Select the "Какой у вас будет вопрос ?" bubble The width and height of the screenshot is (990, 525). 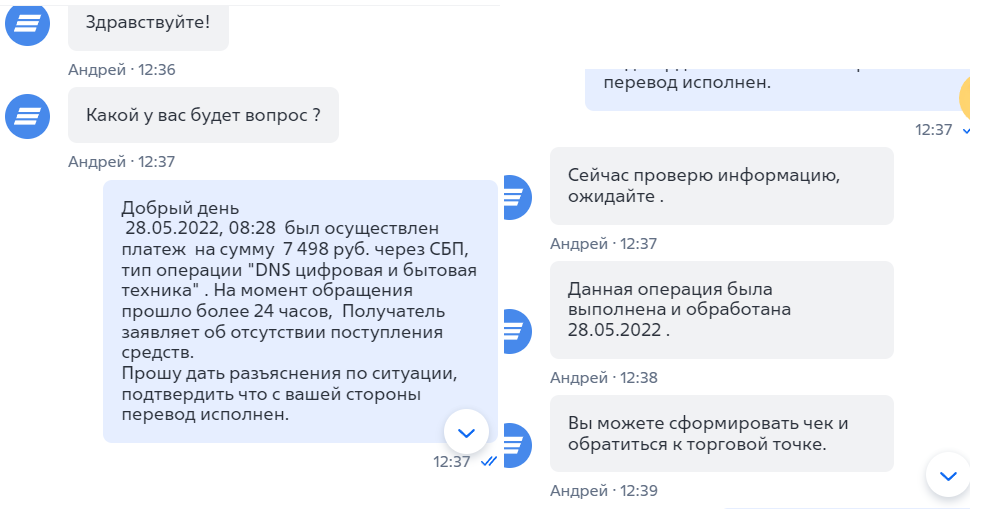pos(203,115)
